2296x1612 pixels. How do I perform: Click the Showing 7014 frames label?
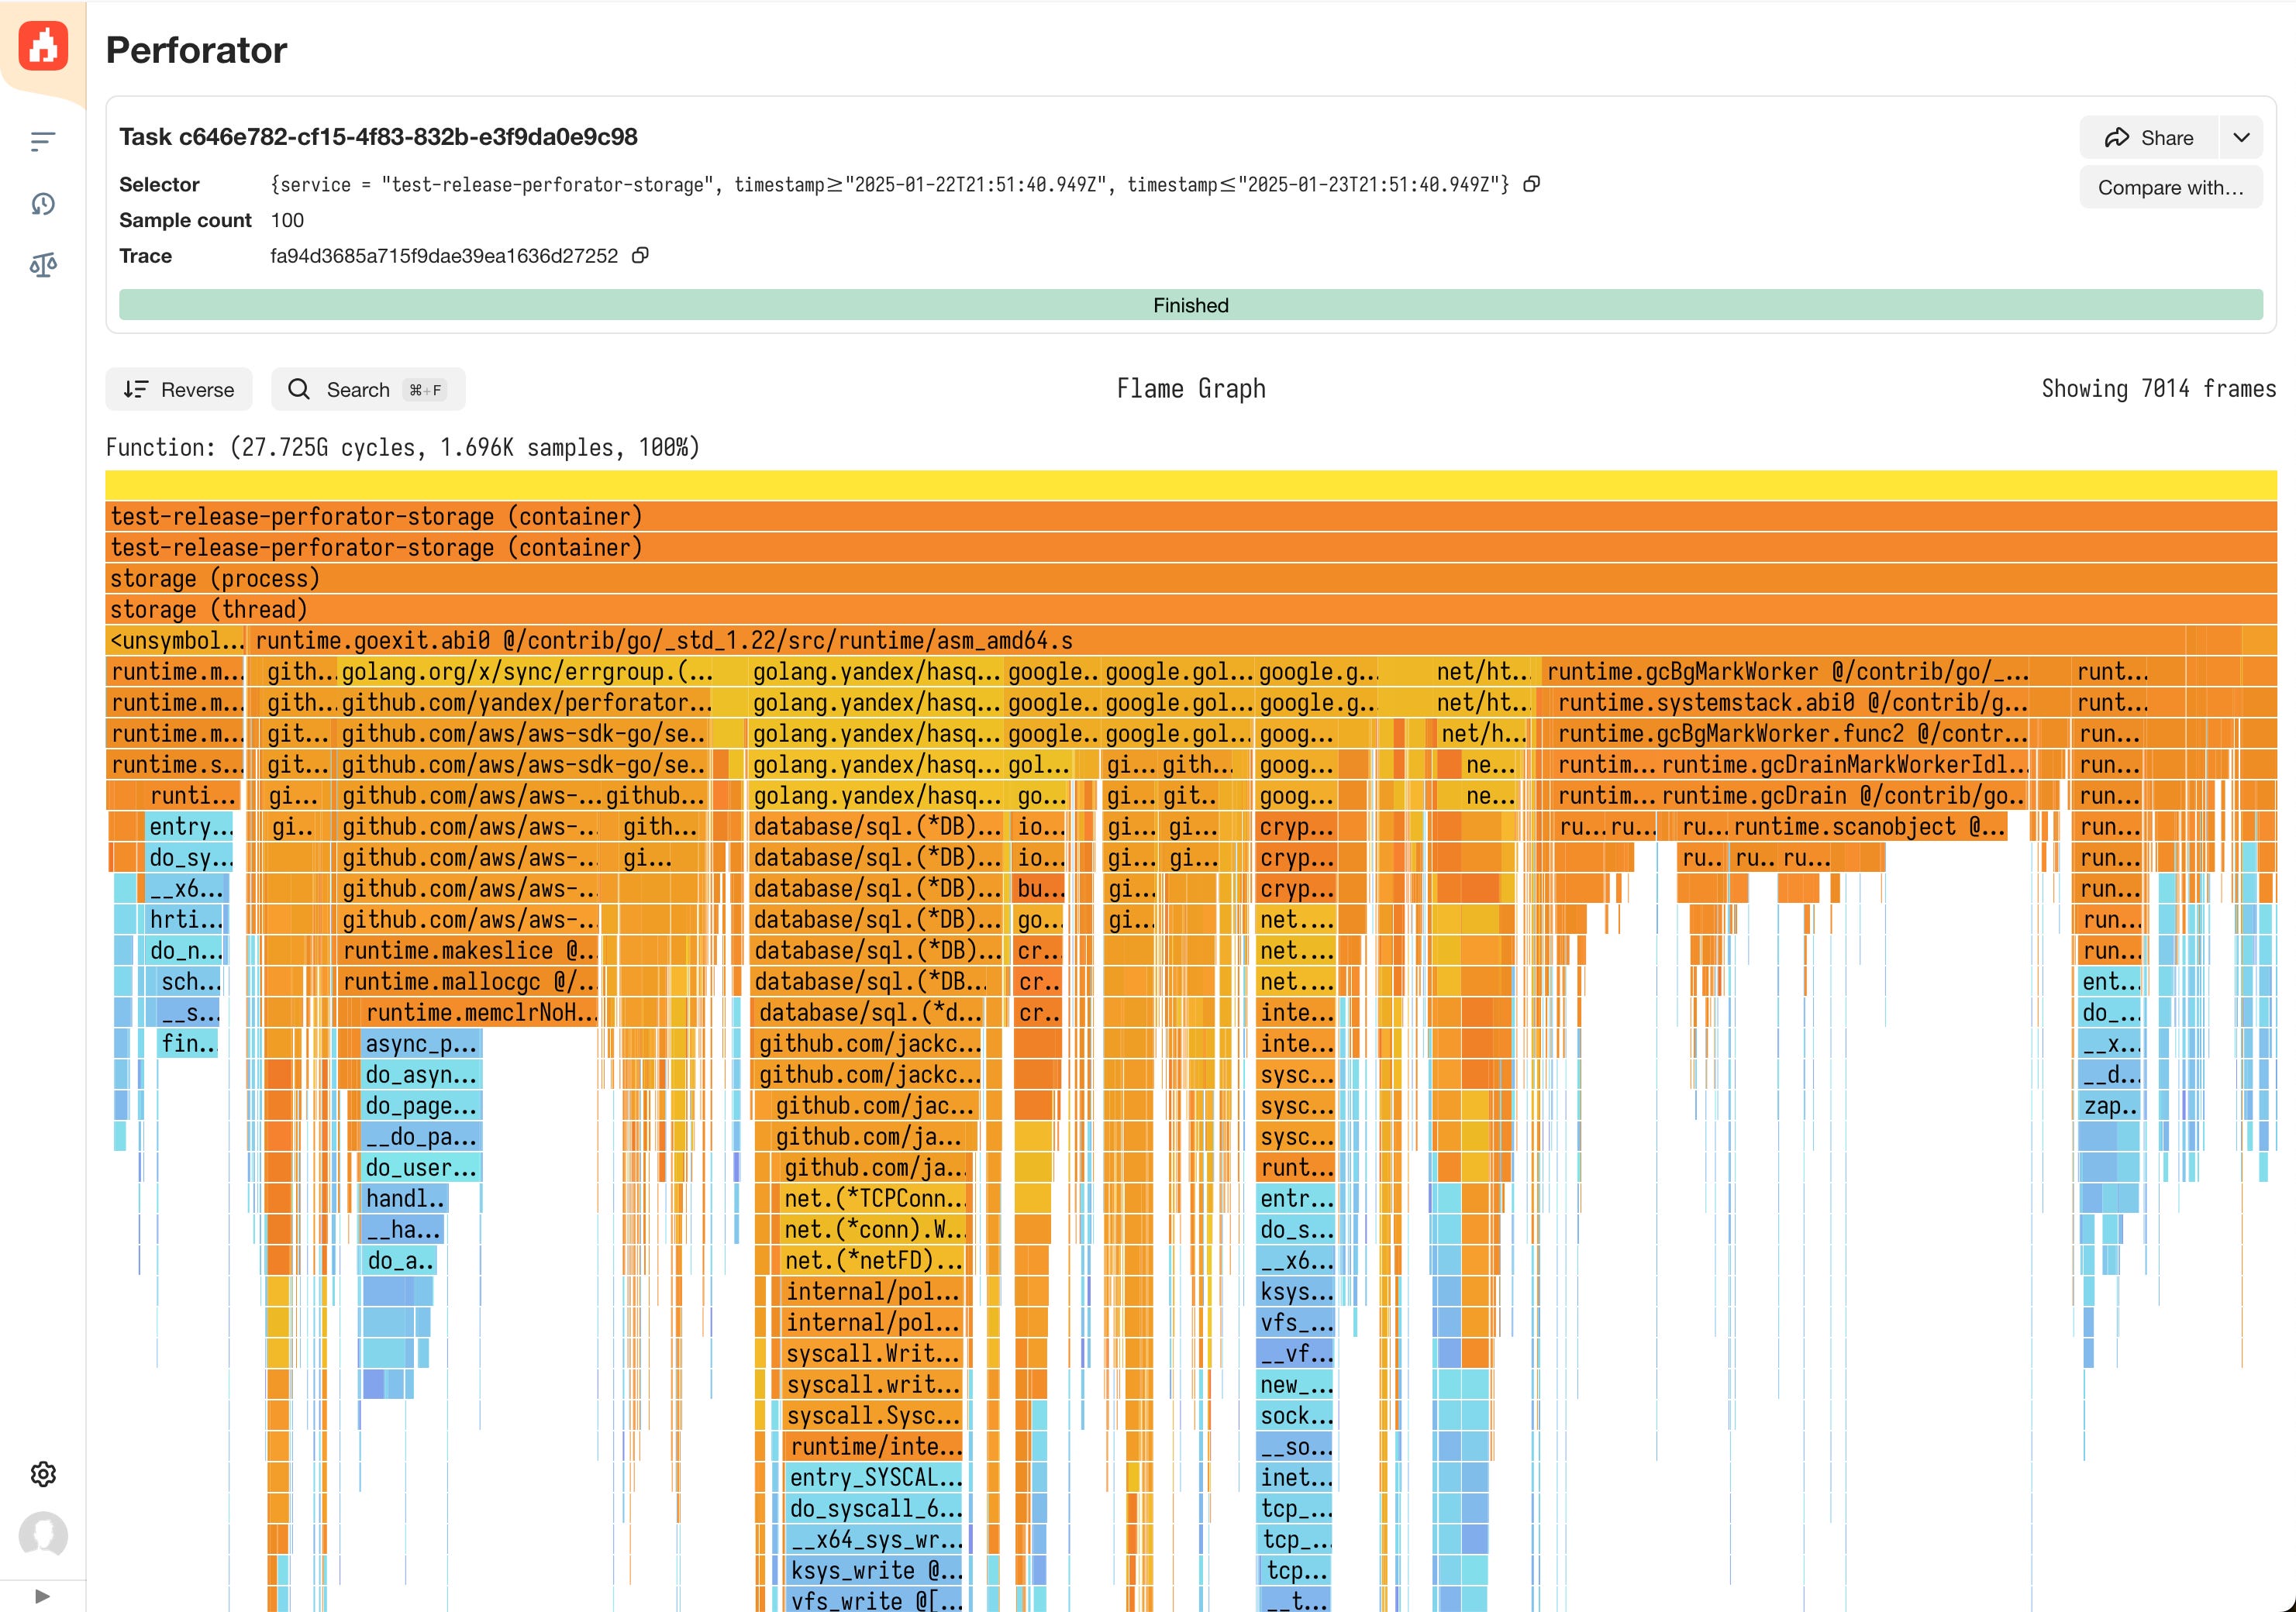(2158, 388)
